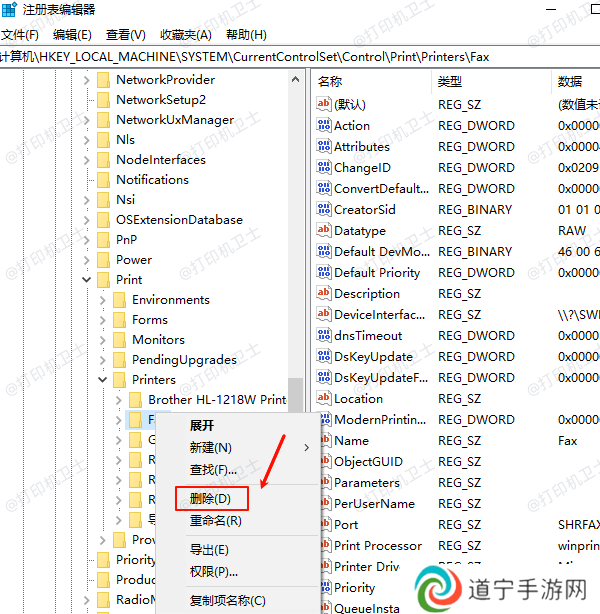The width and height of the screenshot is (600, 614).
Task: Click the DWORD icon beside ChangeID
Action: 324,167
